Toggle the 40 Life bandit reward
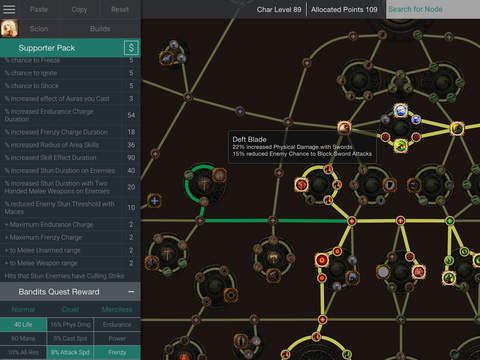 [x=23, y=324]
